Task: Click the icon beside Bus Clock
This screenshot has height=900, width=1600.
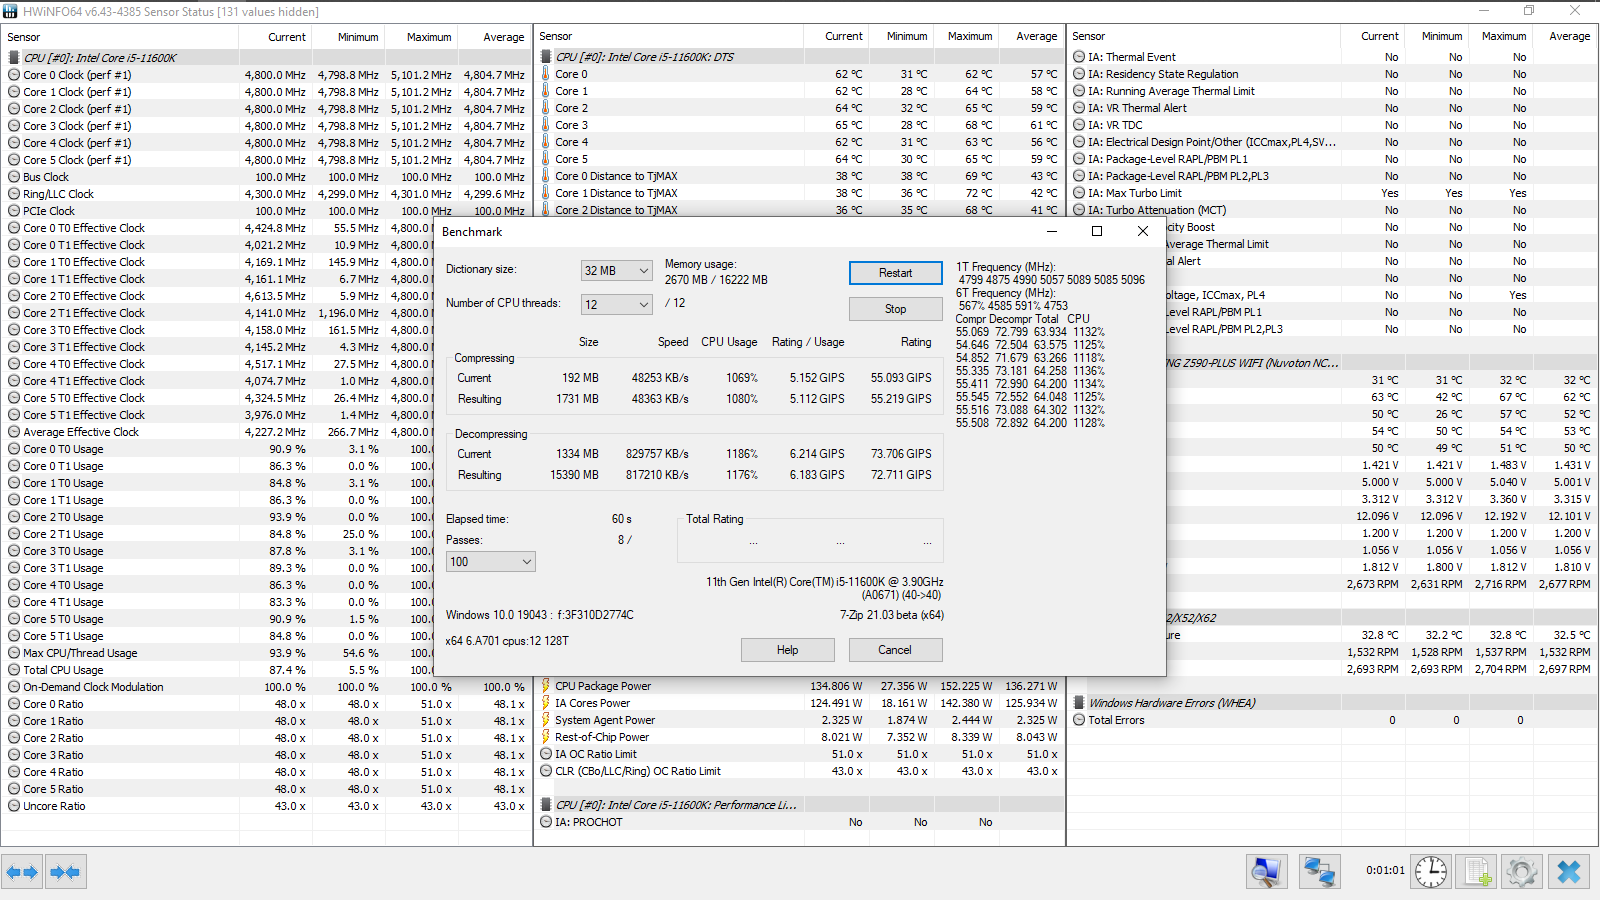Action: (x=14, y=177)
